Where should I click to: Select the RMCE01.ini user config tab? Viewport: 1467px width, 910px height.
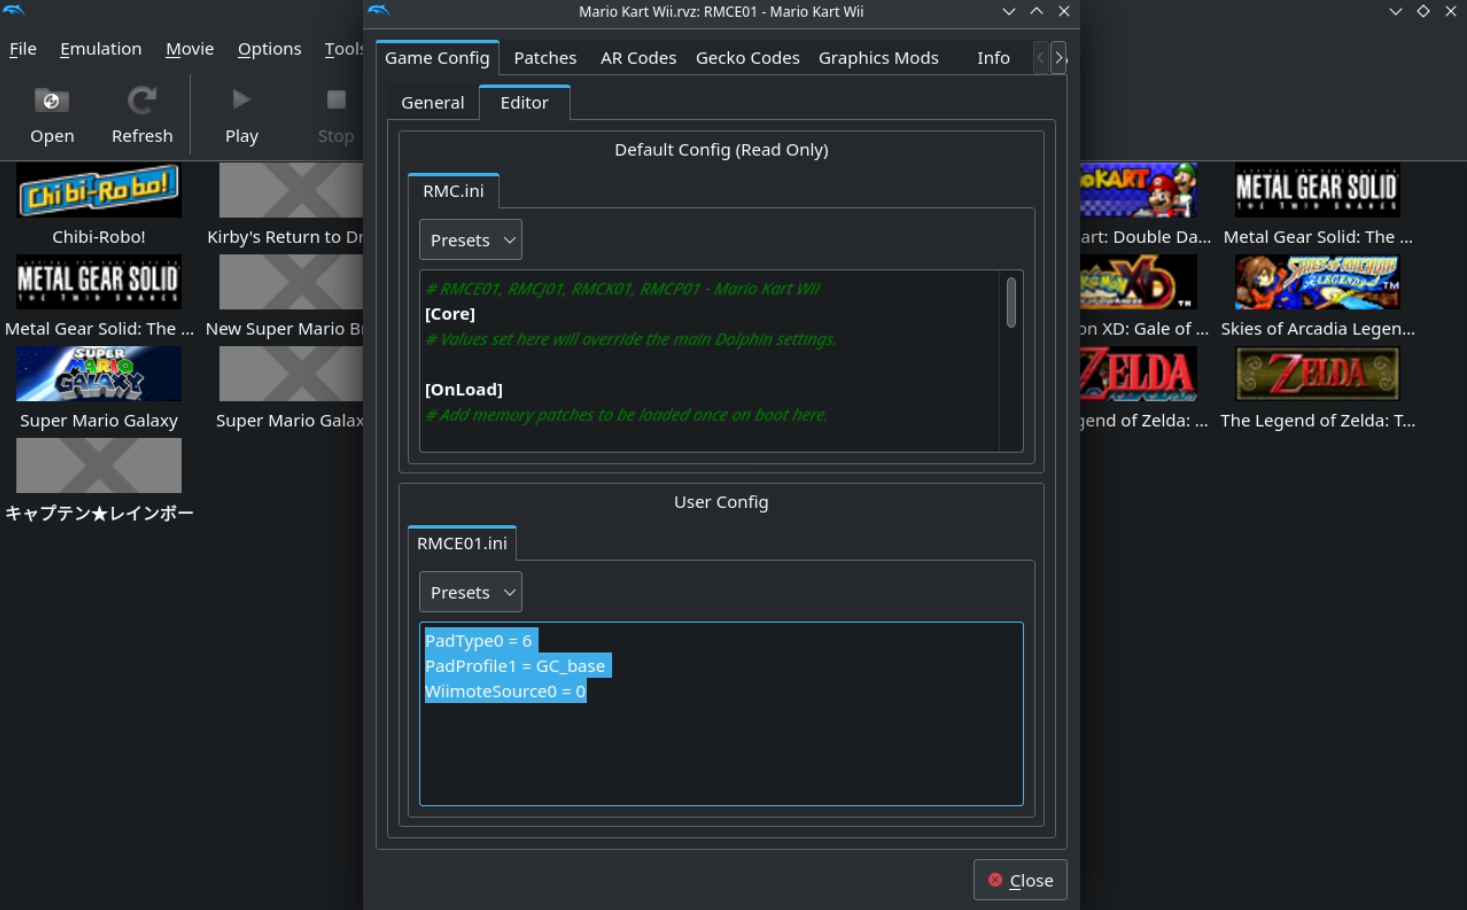coord(462,543)
